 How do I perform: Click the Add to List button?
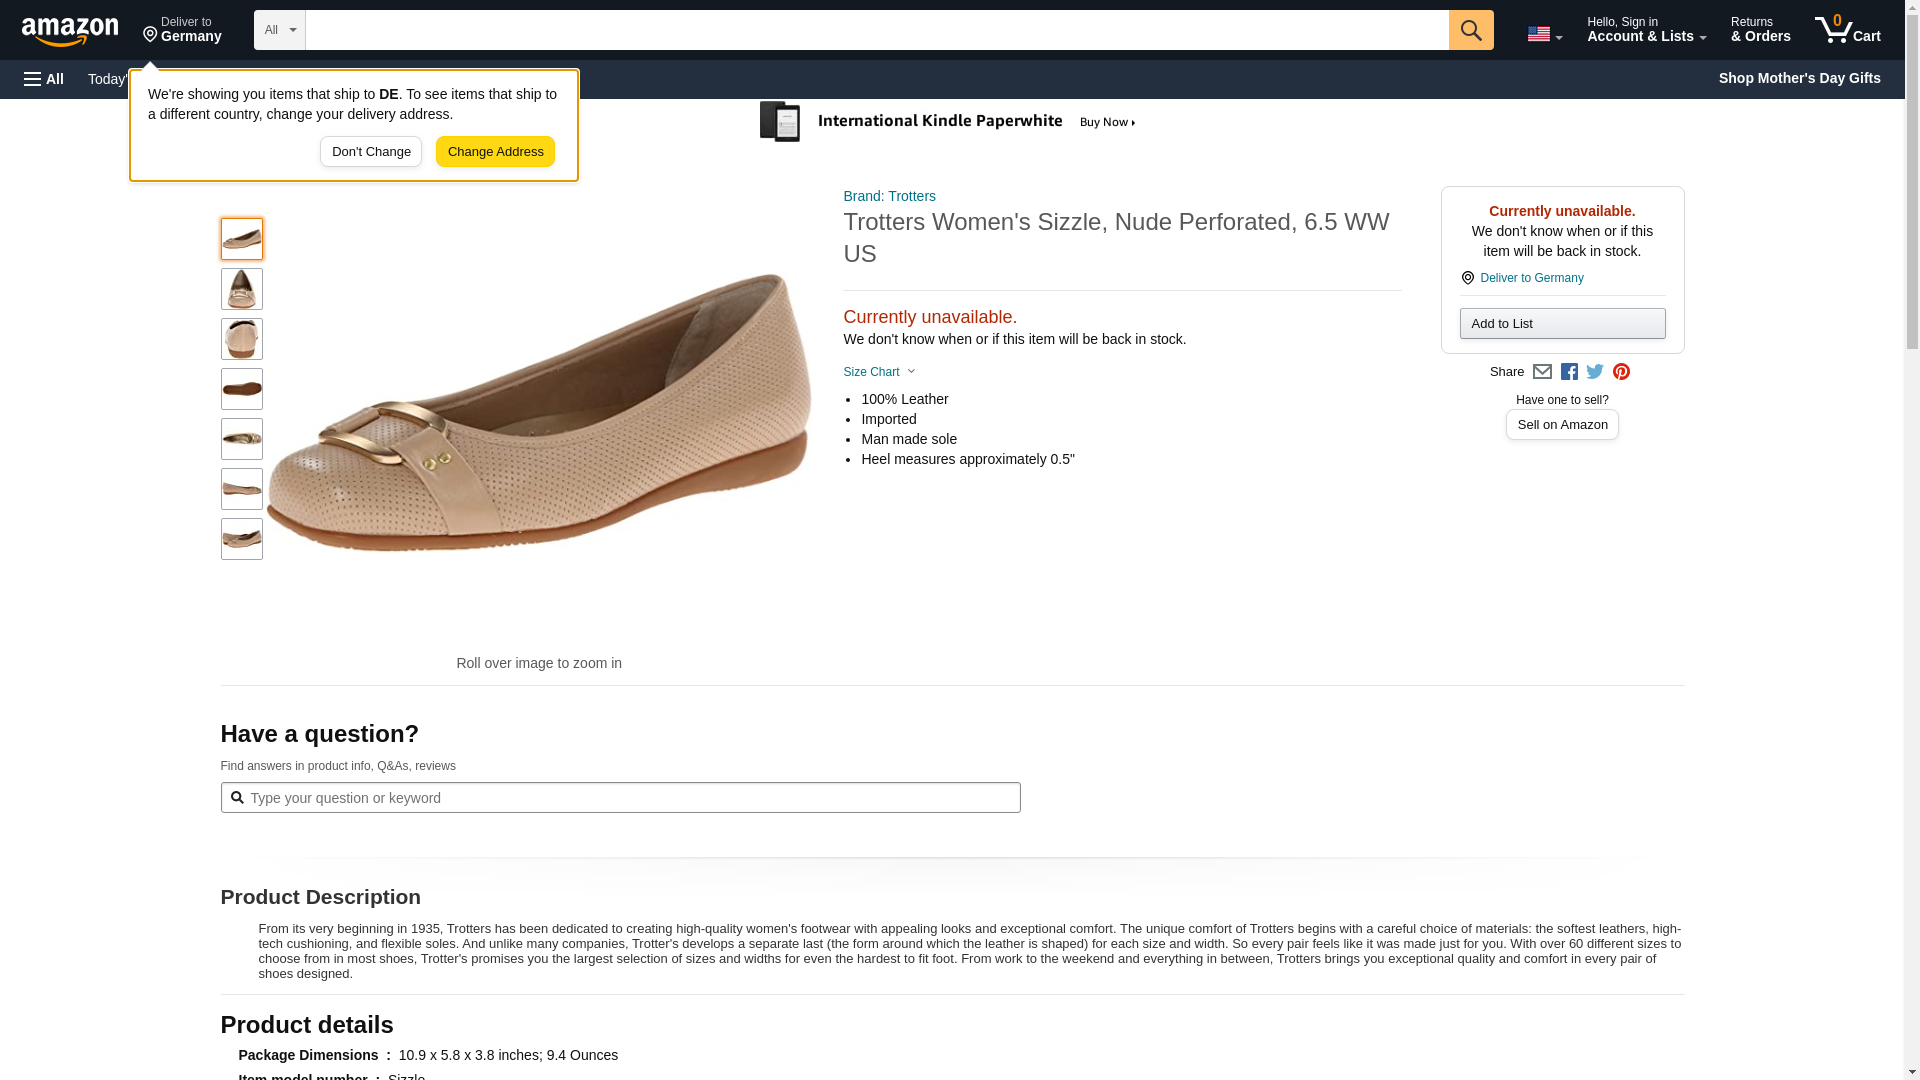click(x=1562, y=324)
